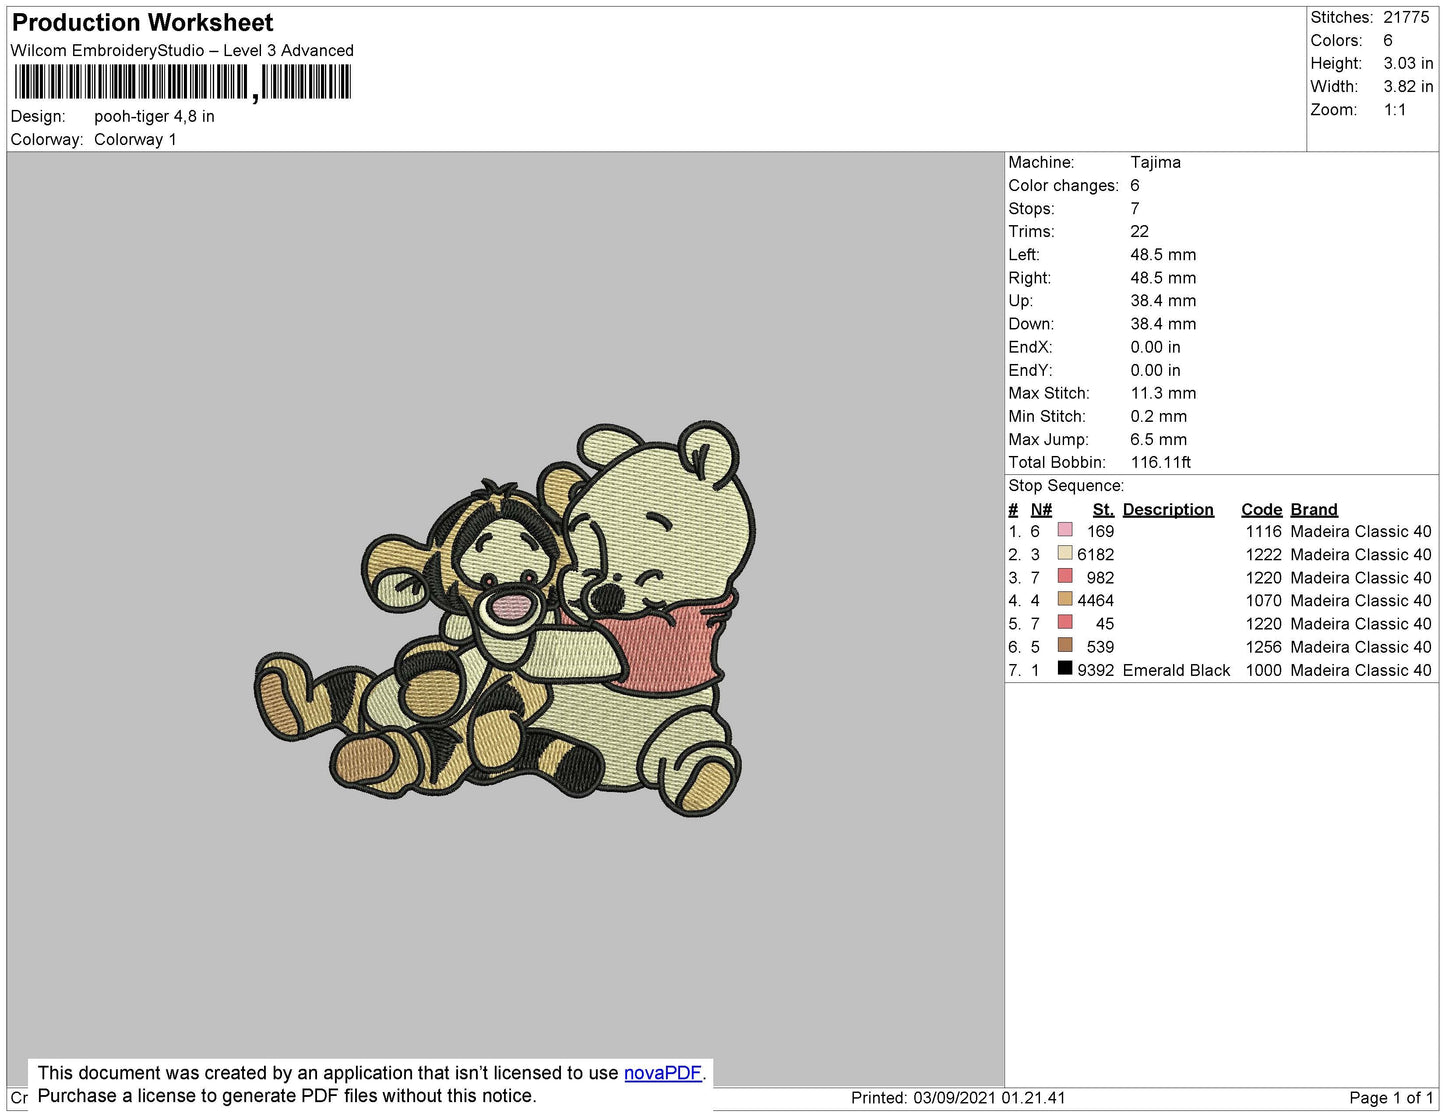1445x1117 pixels.
Task: Select 'Page 1 of 1' footer text
Action: tap(1391, 1097)
